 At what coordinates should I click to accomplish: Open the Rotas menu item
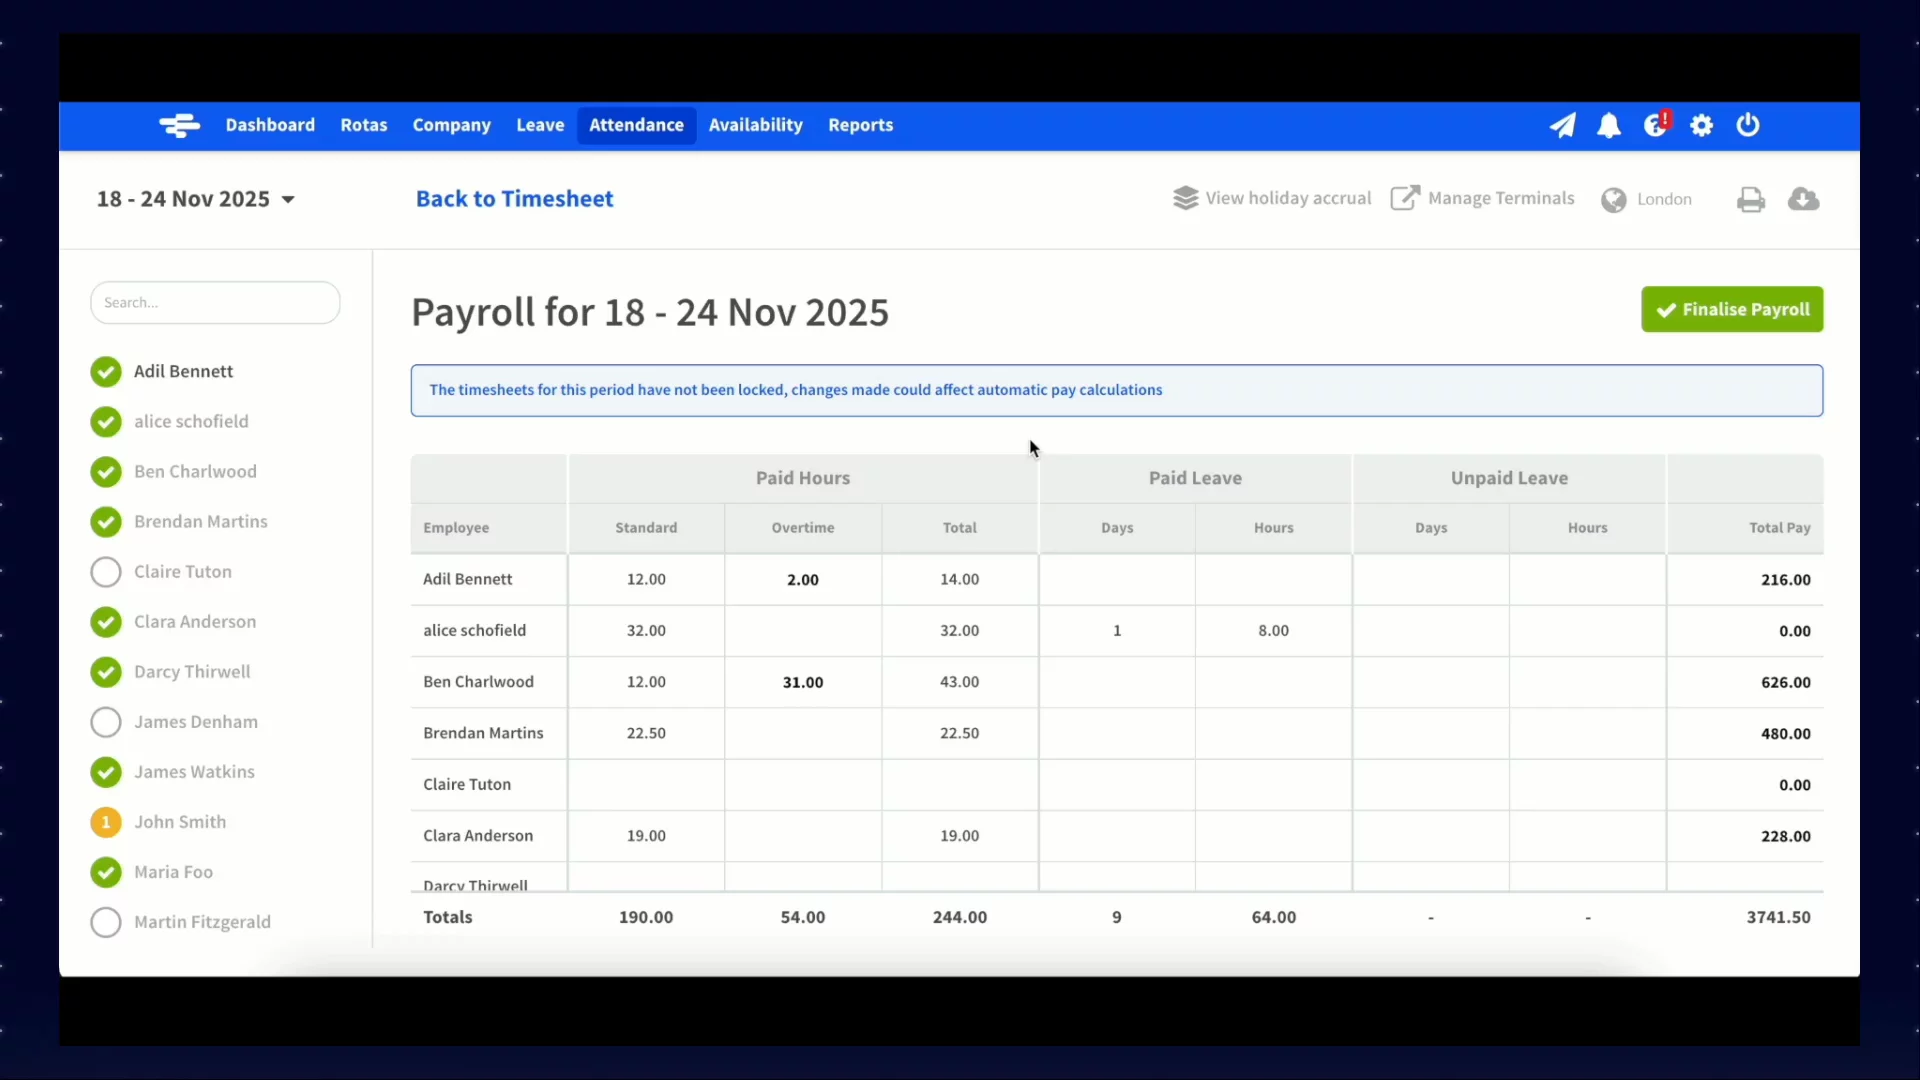(x=363, y=125)
